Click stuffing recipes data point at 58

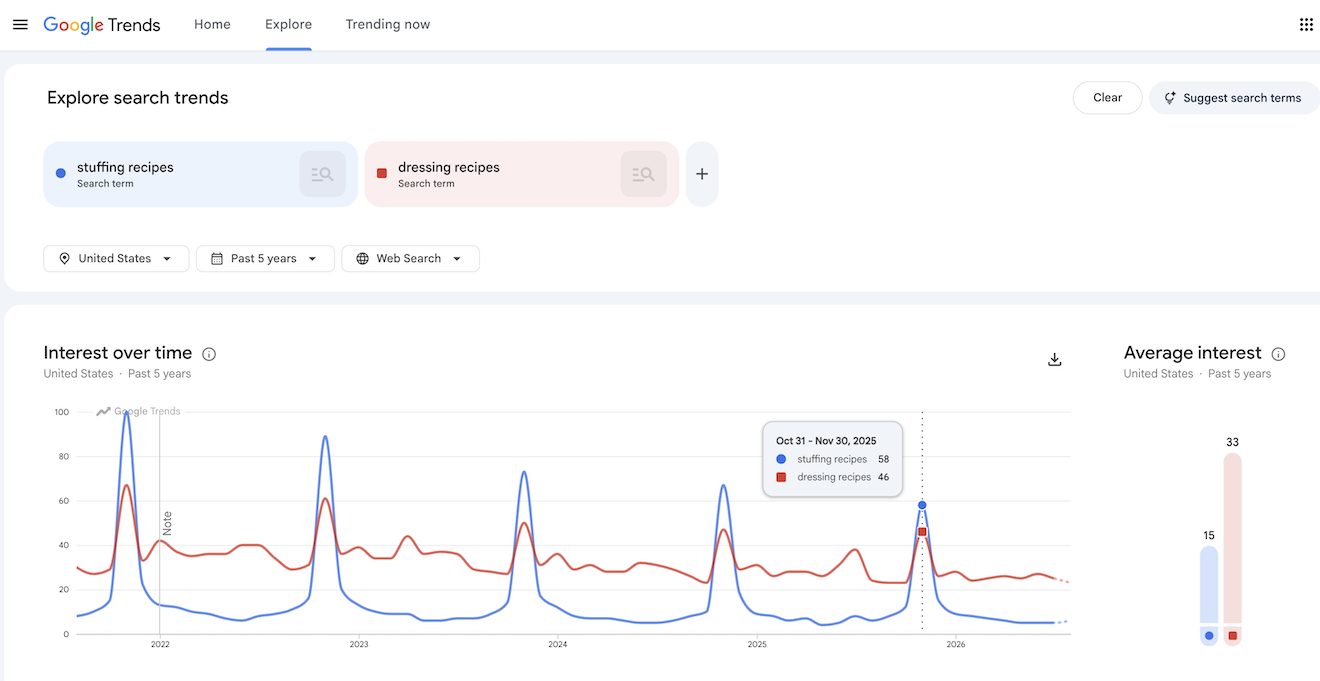[922, 505]
